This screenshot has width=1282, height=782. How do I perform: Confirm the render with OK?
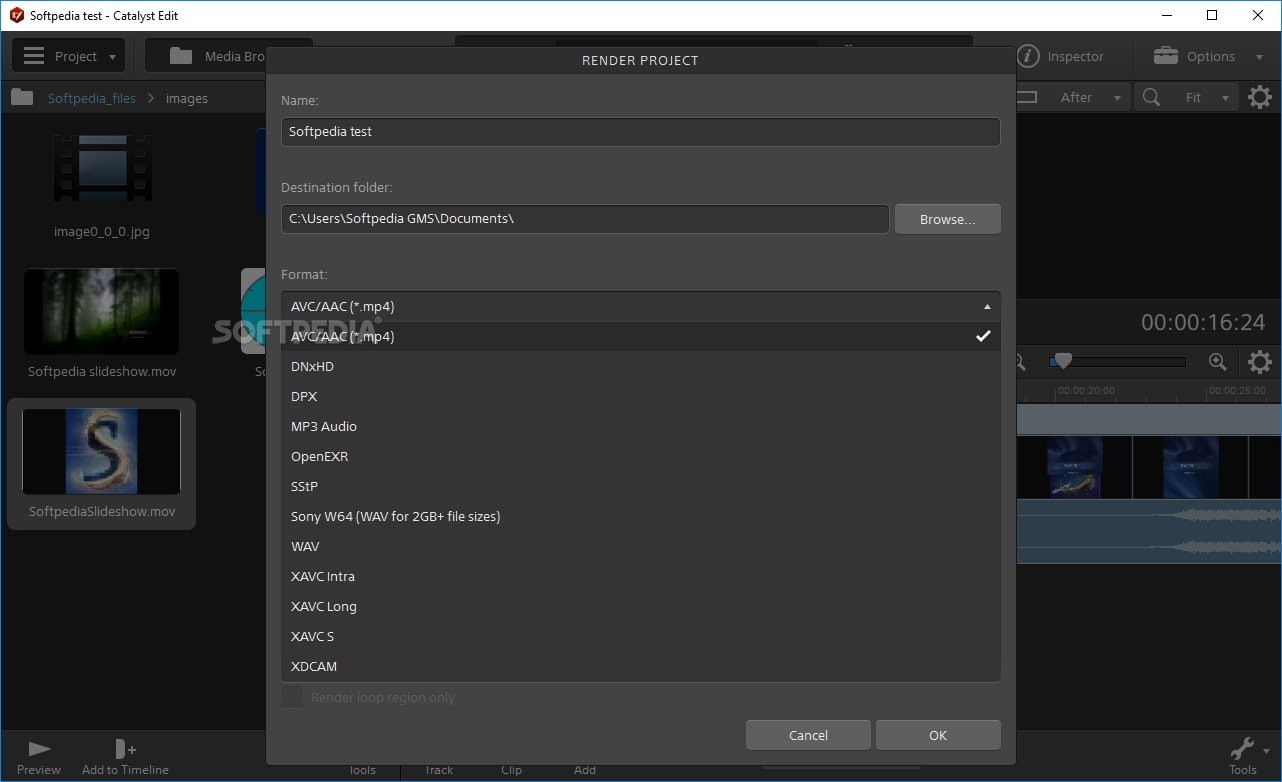938,735
